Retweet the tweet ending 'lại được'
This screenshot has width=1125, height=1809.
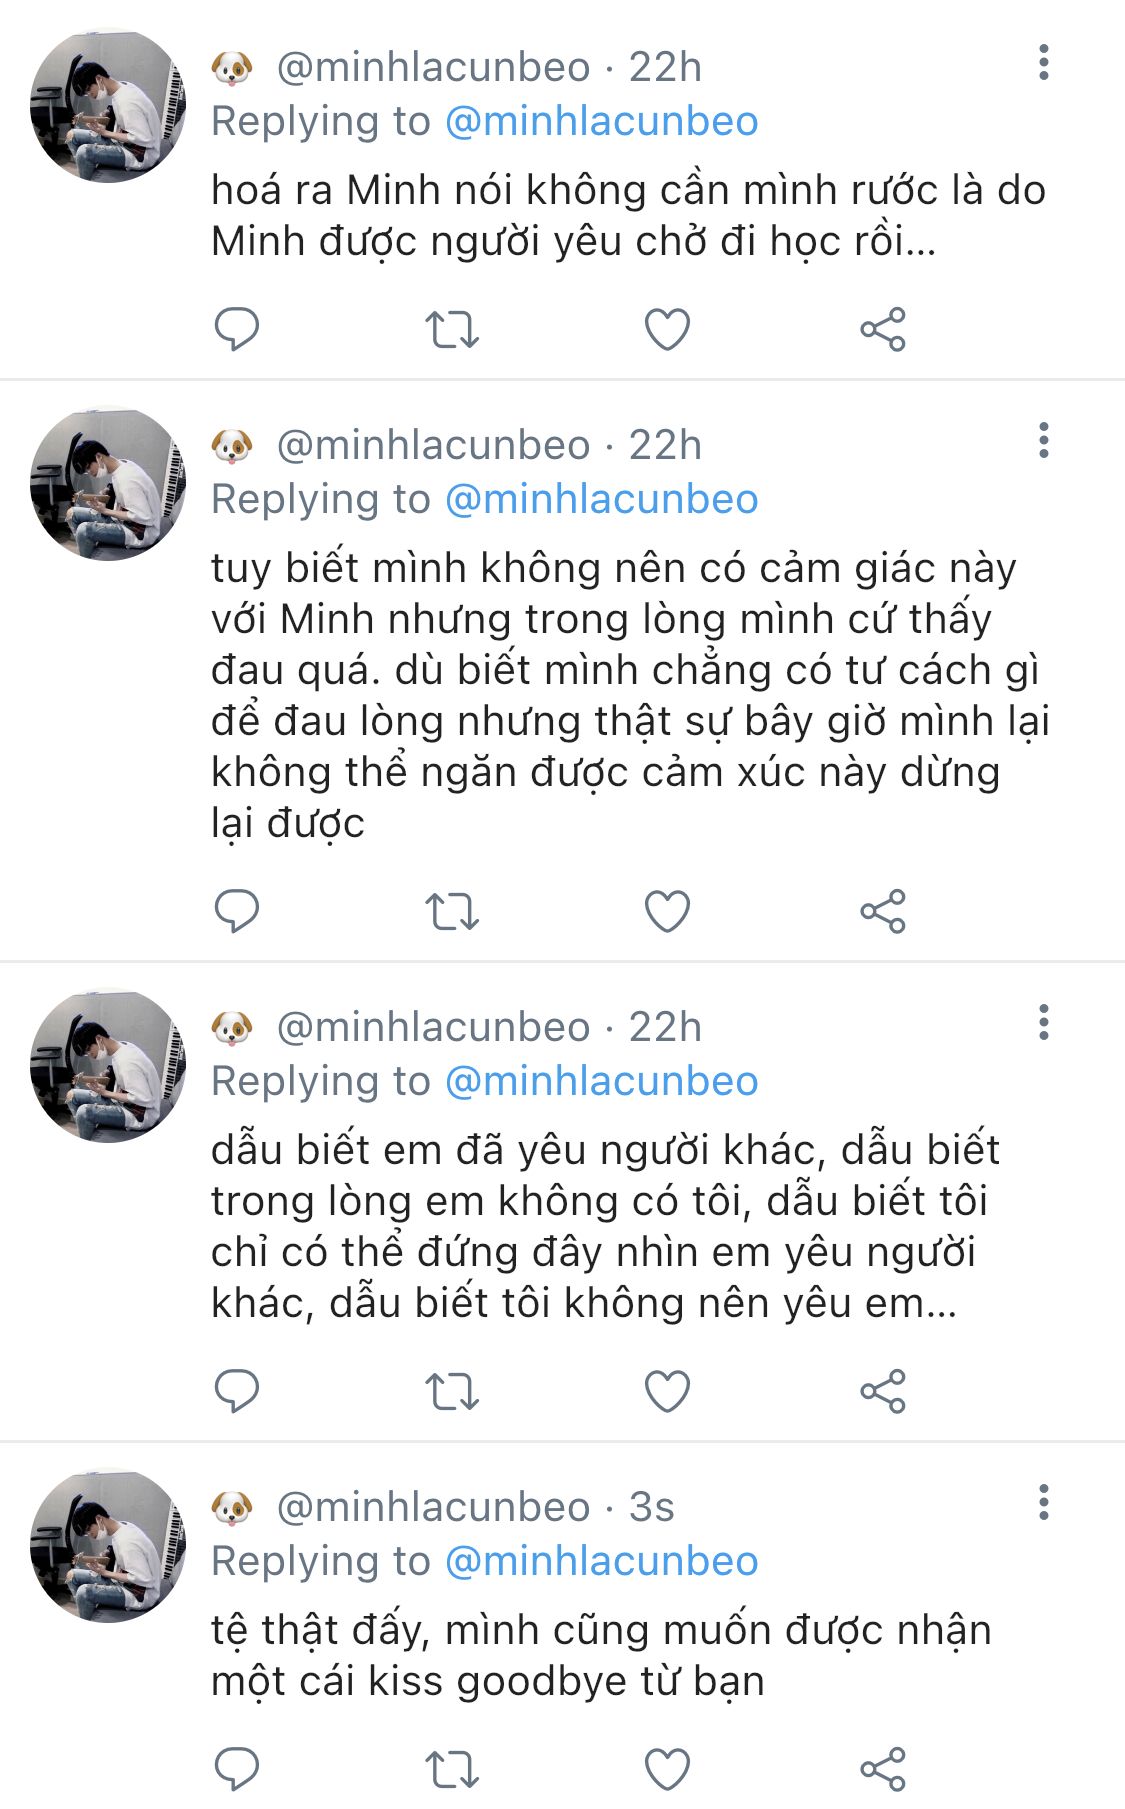pos(452,911)
